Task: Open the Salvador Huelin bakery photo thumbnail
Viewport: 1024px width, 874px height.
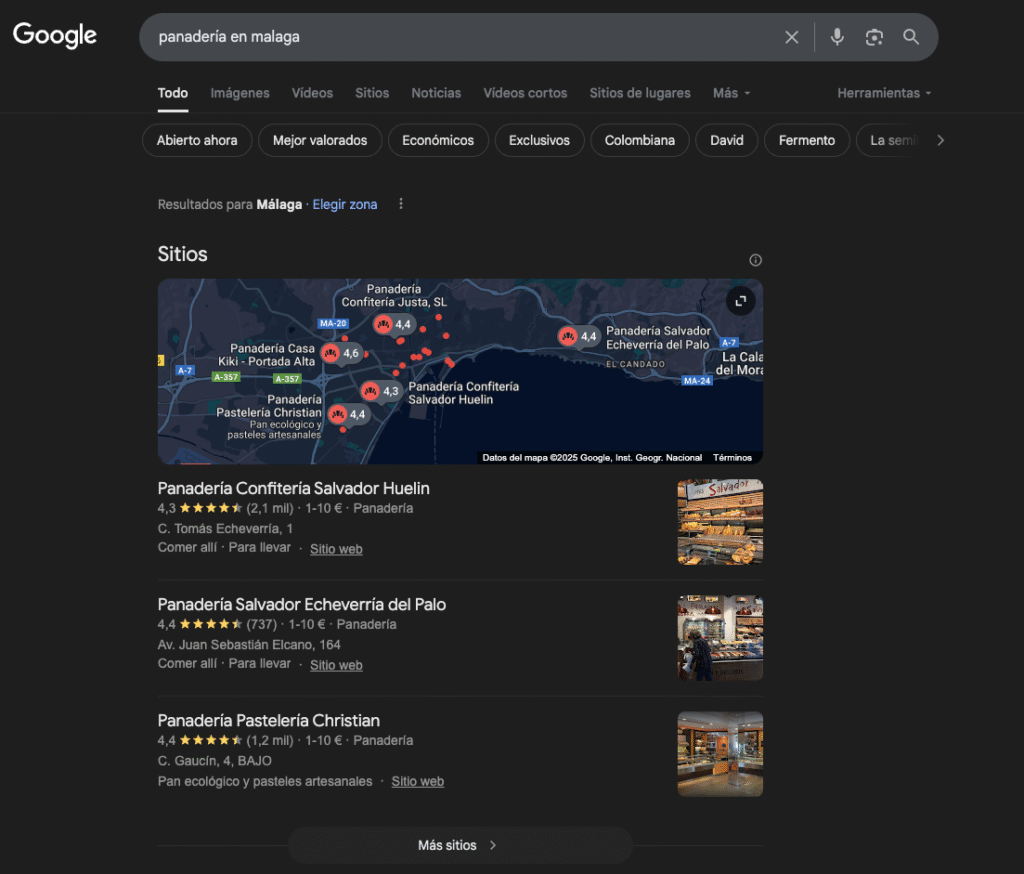Action: [x=720, y=522]
